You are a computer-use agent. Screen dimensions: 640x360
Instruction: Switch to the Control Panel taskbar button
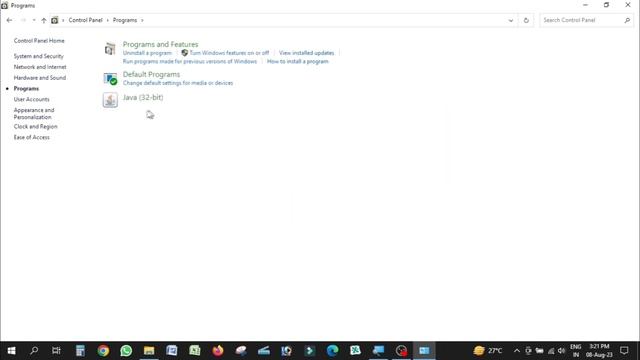(424, 351)
